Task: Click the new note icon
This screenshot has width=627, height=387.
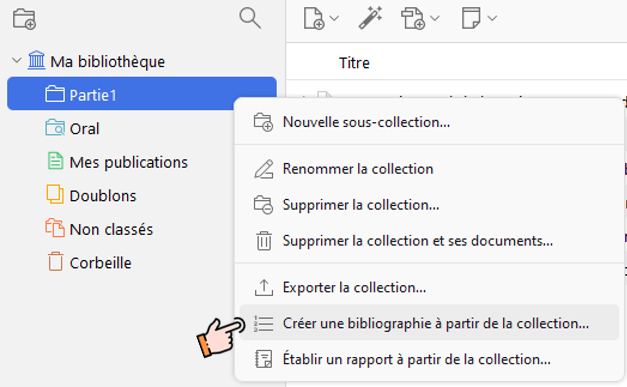Action: (x=471, y=18)
